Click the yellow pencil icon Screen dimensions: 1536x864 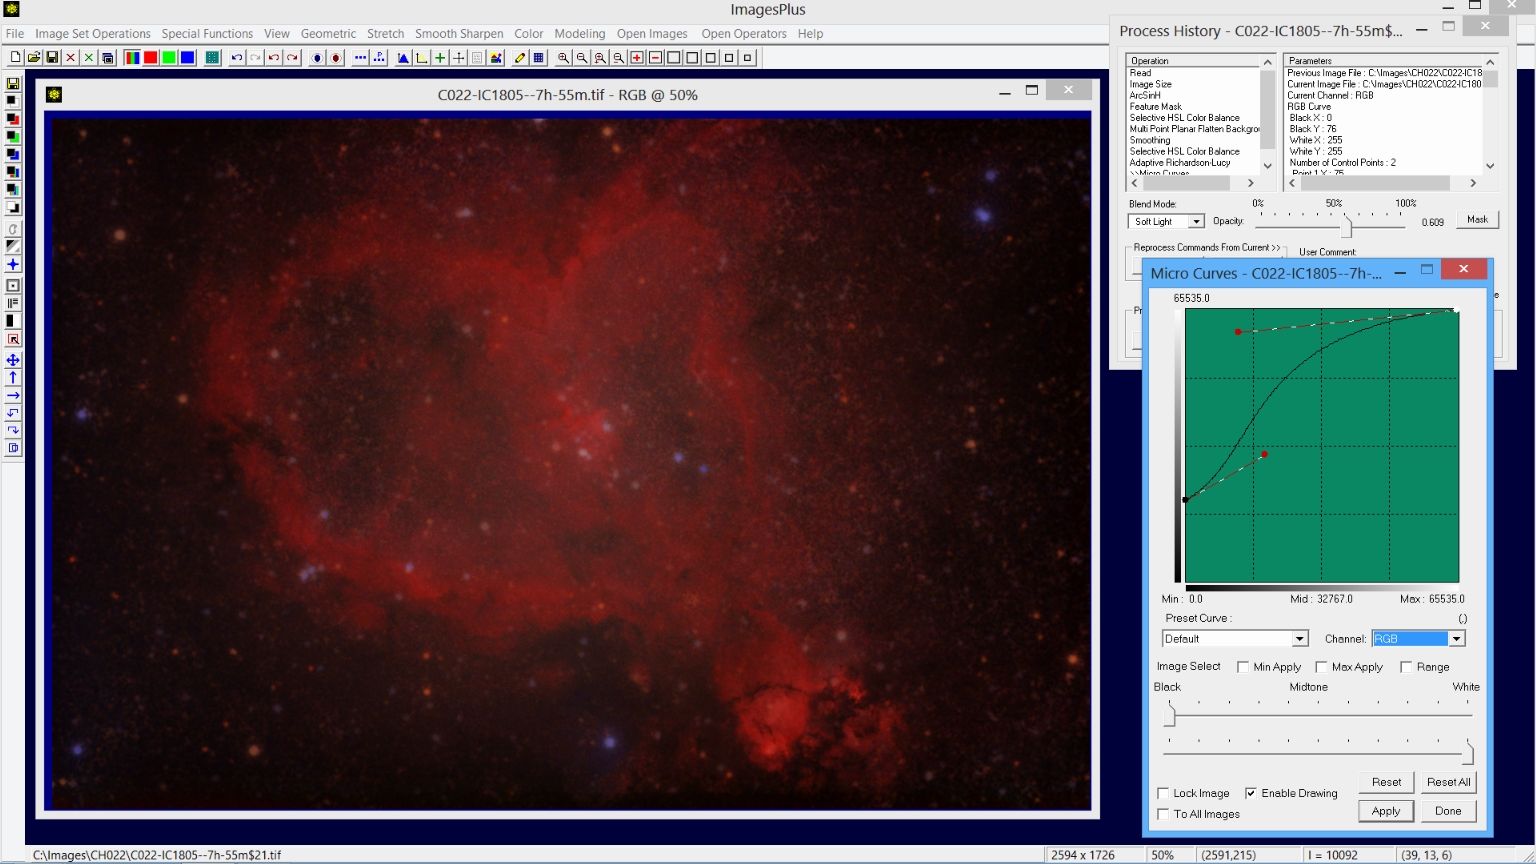(520, 58)
